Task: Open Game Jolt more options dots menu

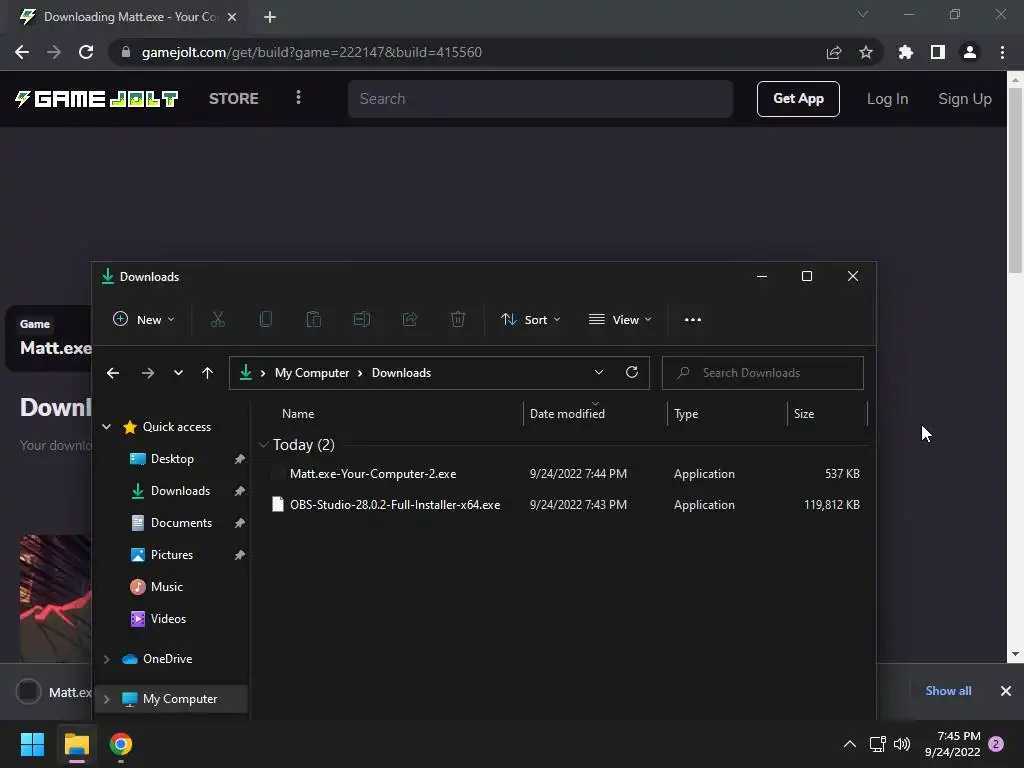Action: click(298, 97)
